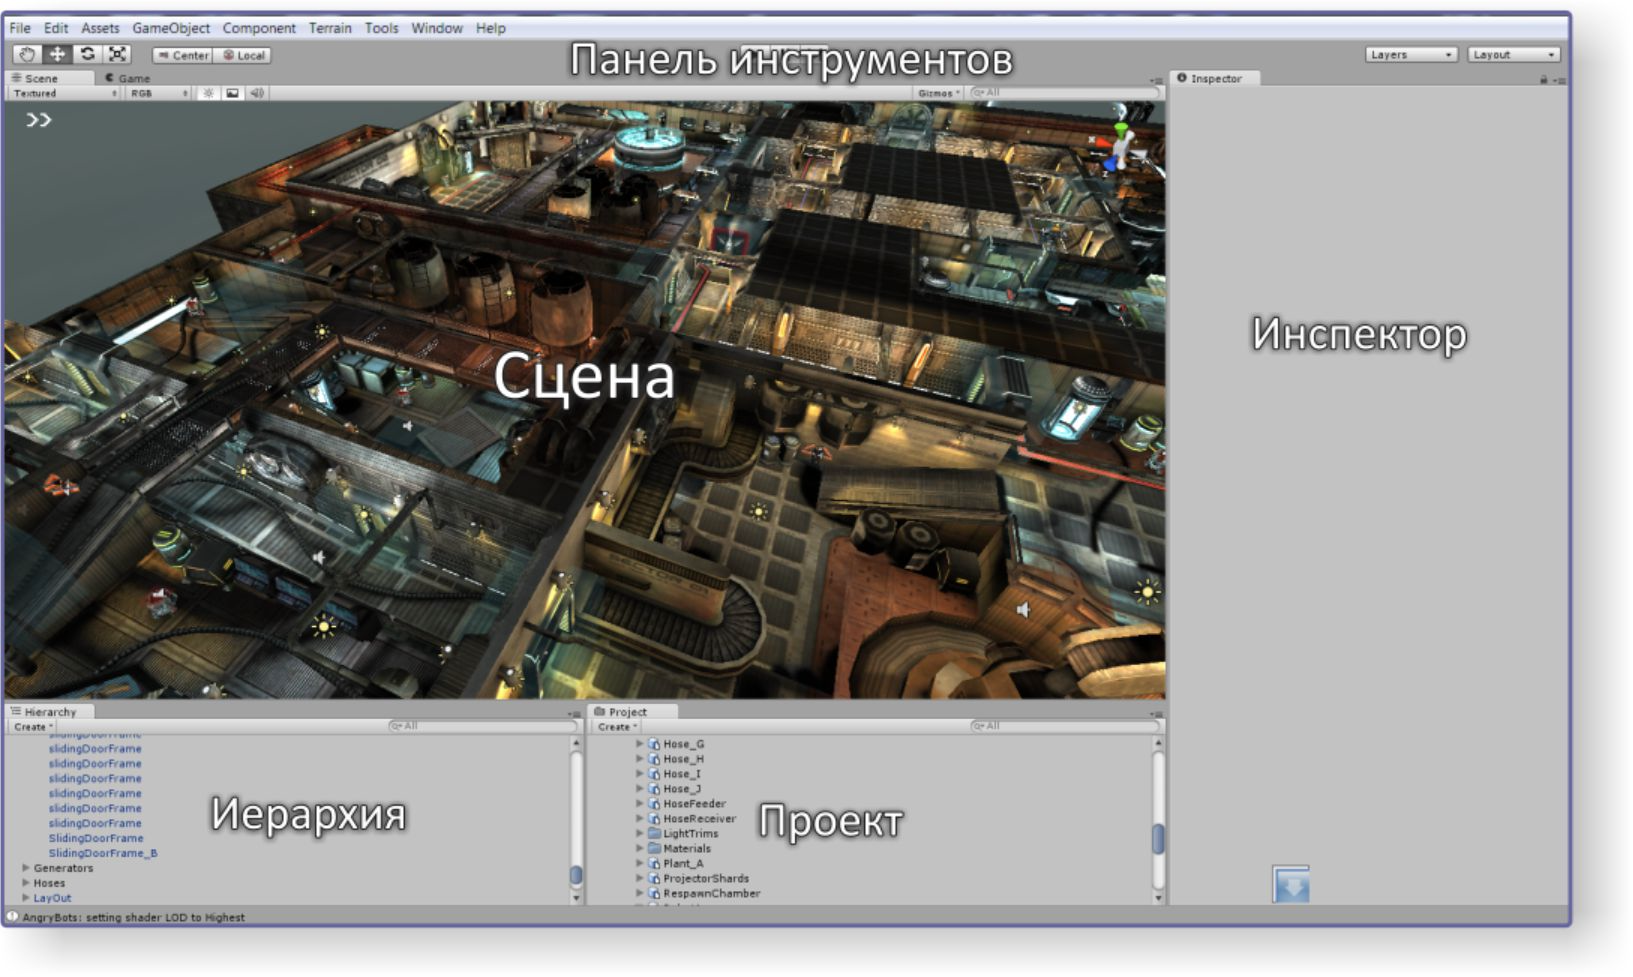The height and width of the screenshot is (977, 1633).
Task: Click the Hose_I prefab icon
Action: (x=654, y=774)
